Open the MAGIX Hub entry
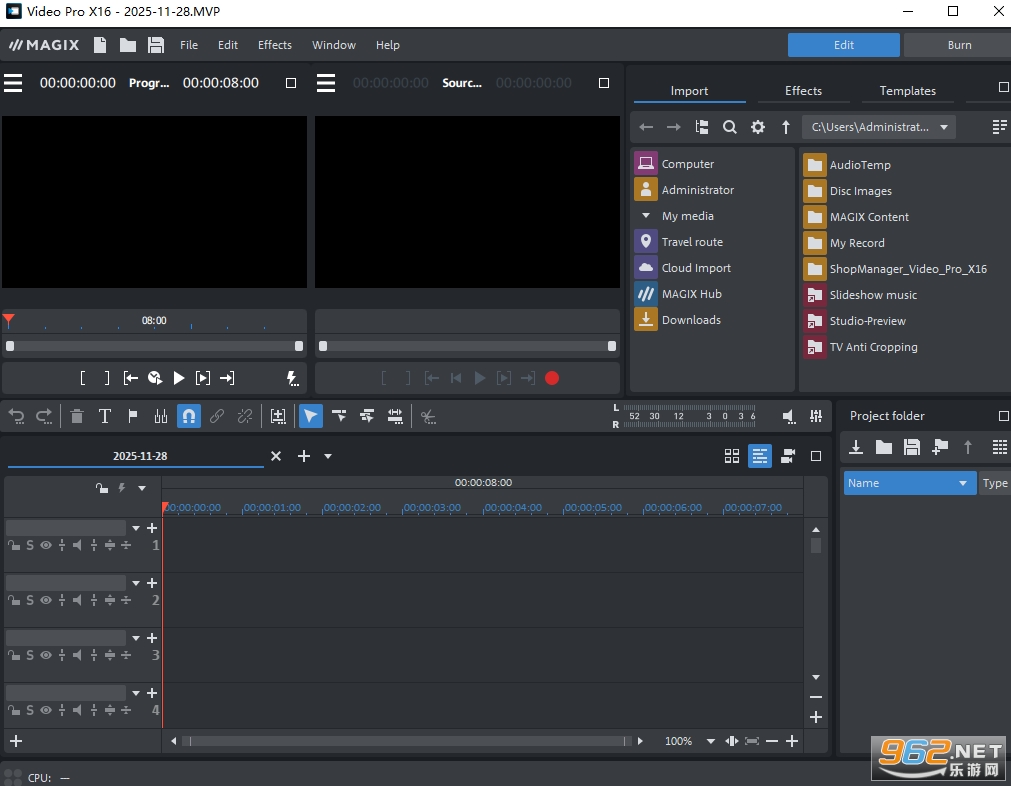 [x=691, y=294]
